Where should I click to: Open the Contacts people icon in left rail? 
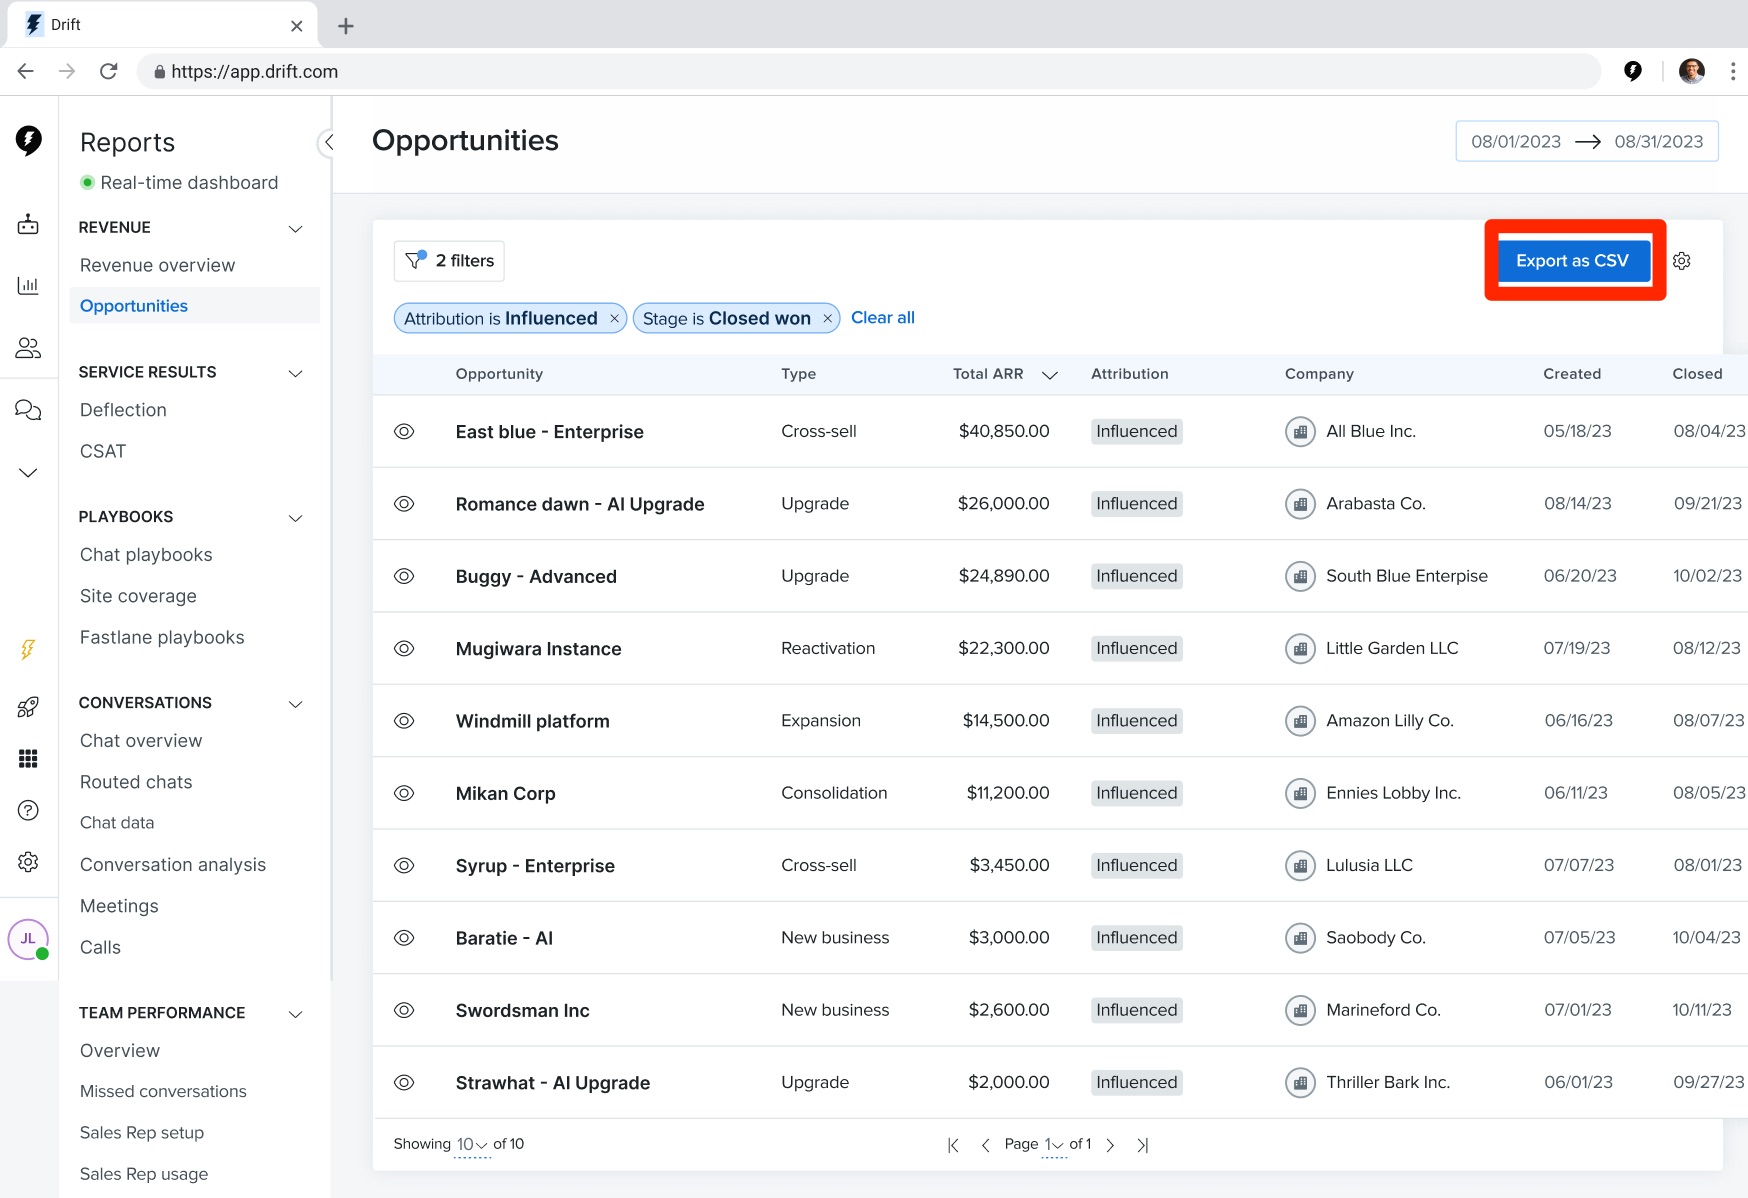[x=28, y=348]
